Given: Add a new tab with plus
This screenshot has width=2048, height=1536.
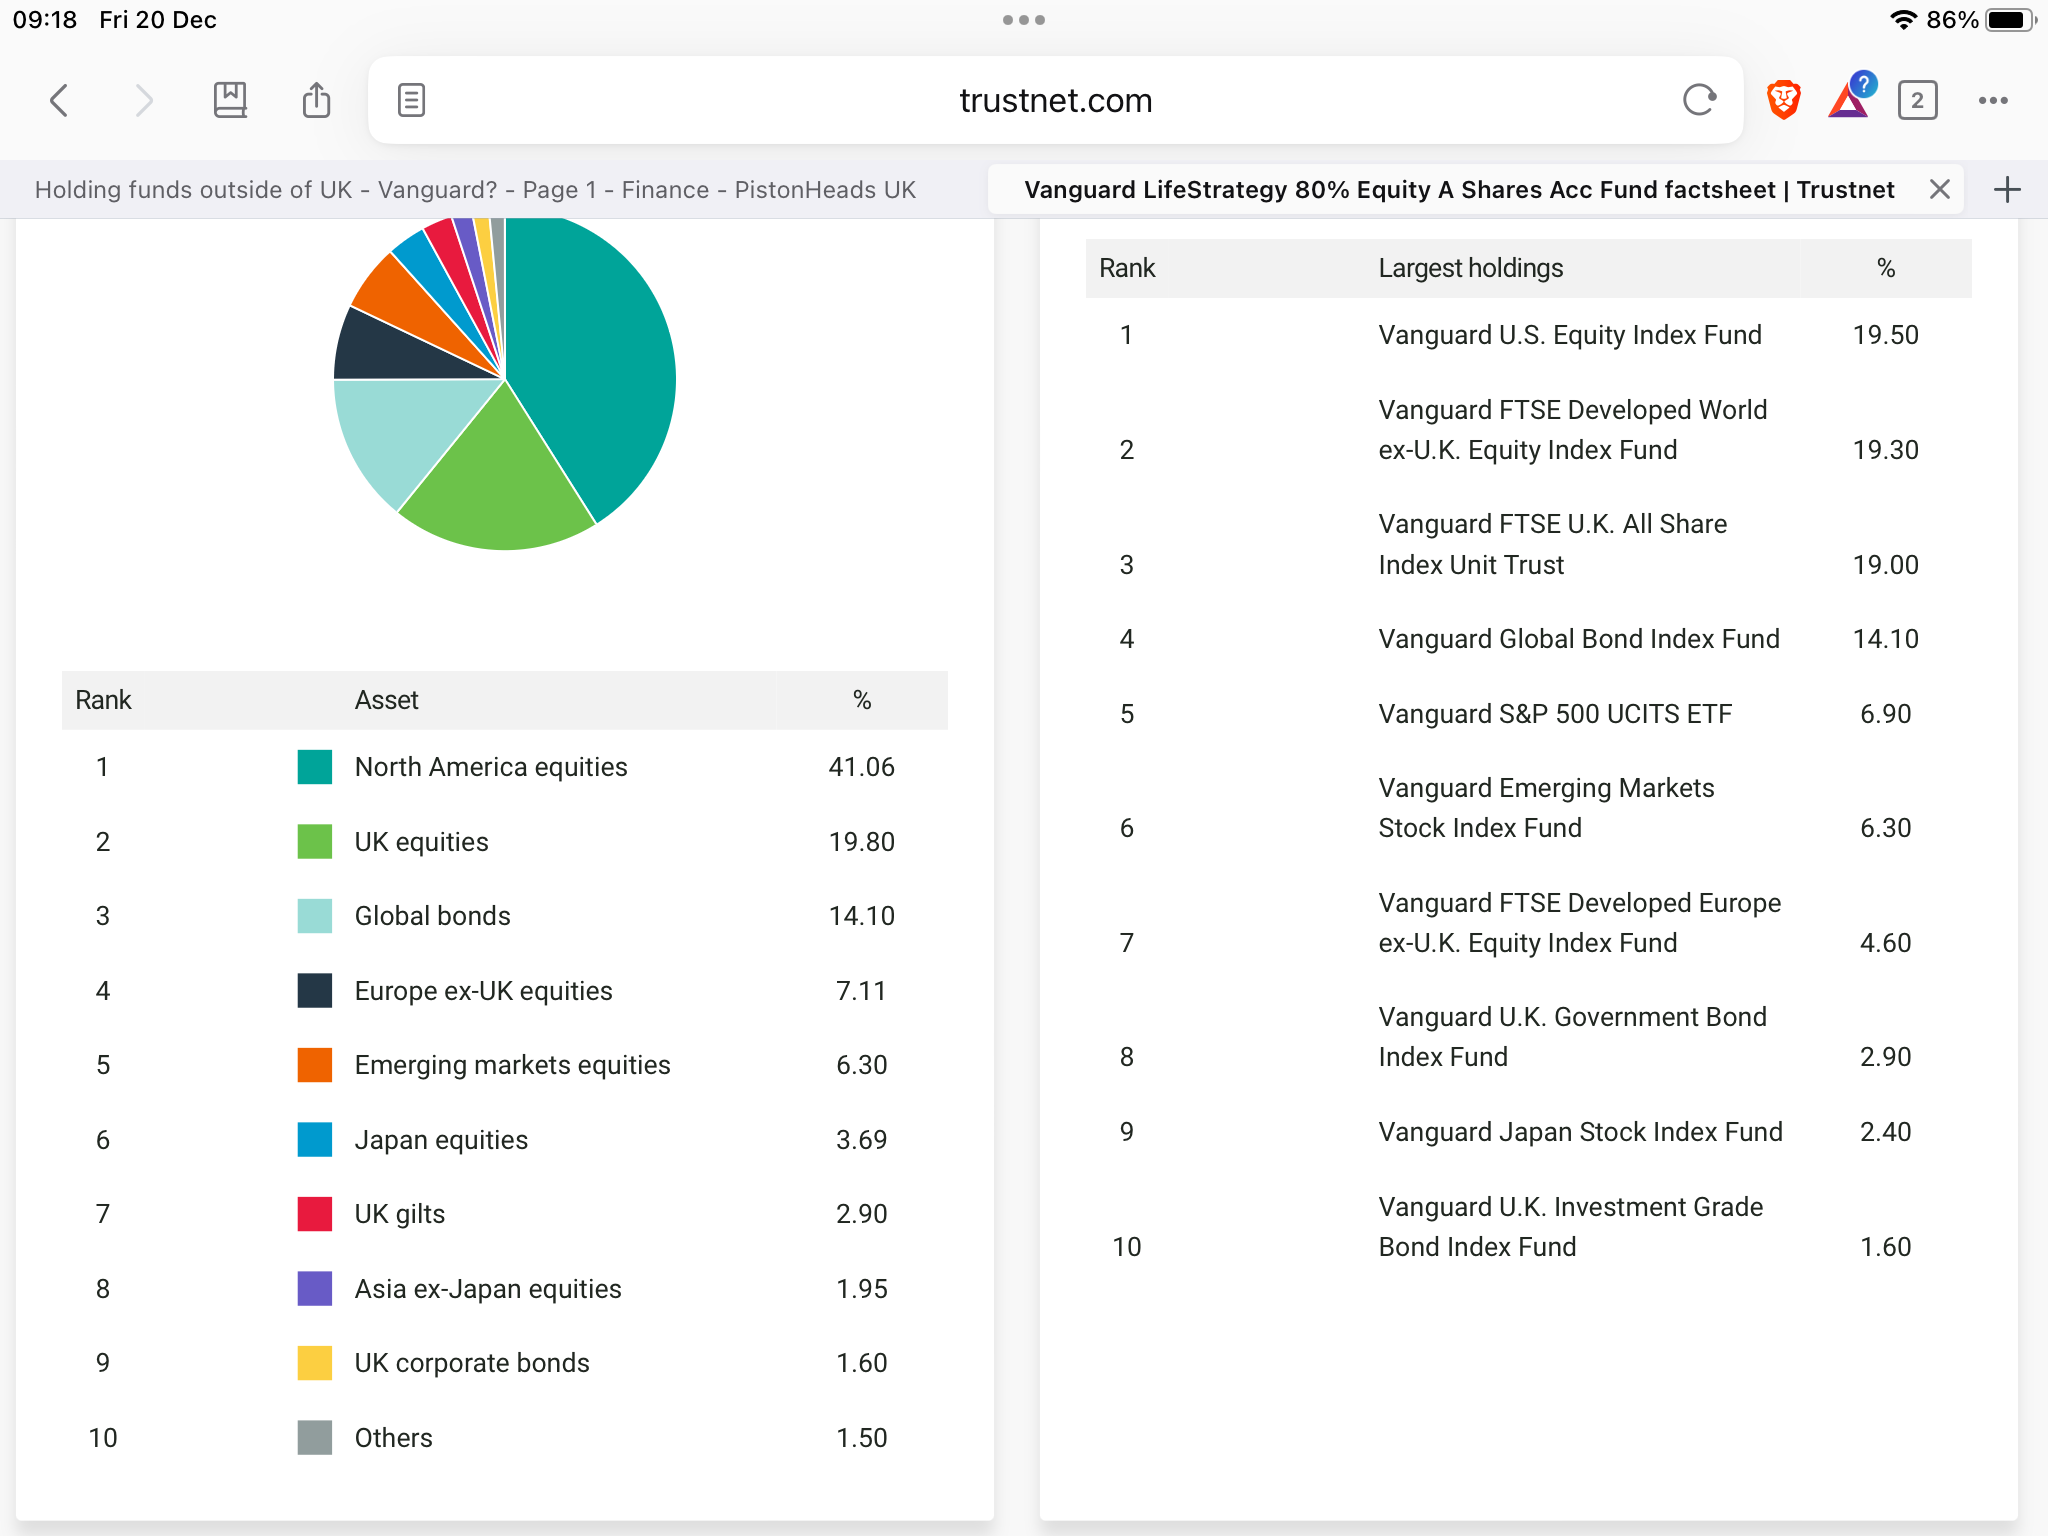Looking at the screenshot, I should tap(2006, 190).
